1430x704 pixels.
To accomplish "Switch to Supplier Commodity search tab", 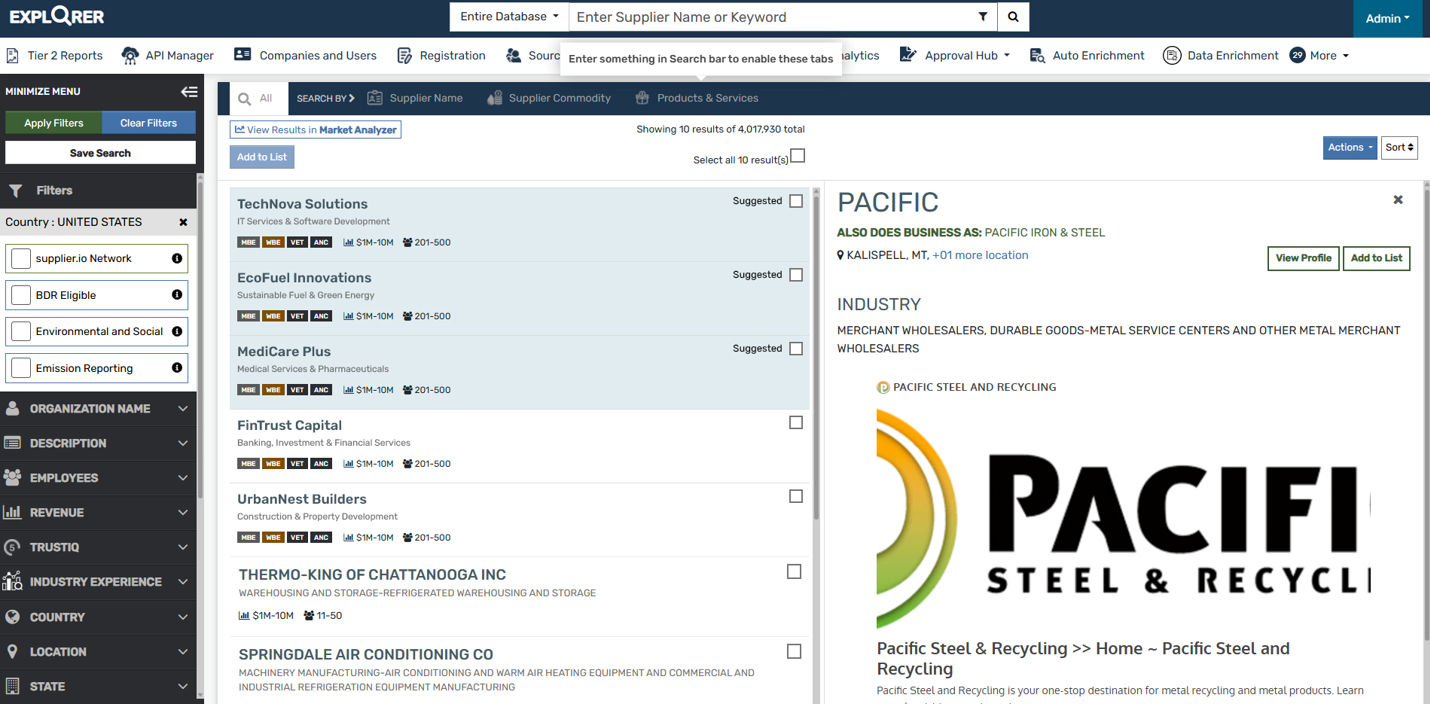I will [549, 98].
